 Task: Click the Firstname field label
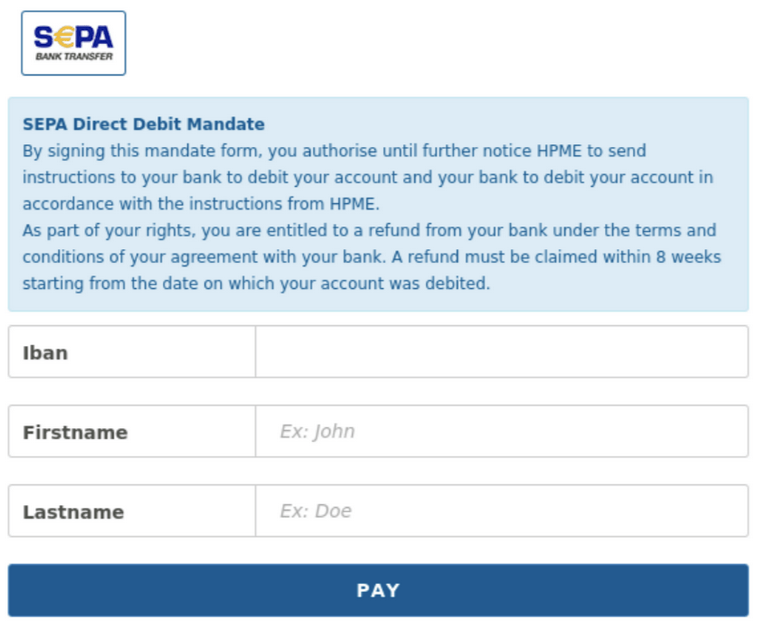pos(75,432)
